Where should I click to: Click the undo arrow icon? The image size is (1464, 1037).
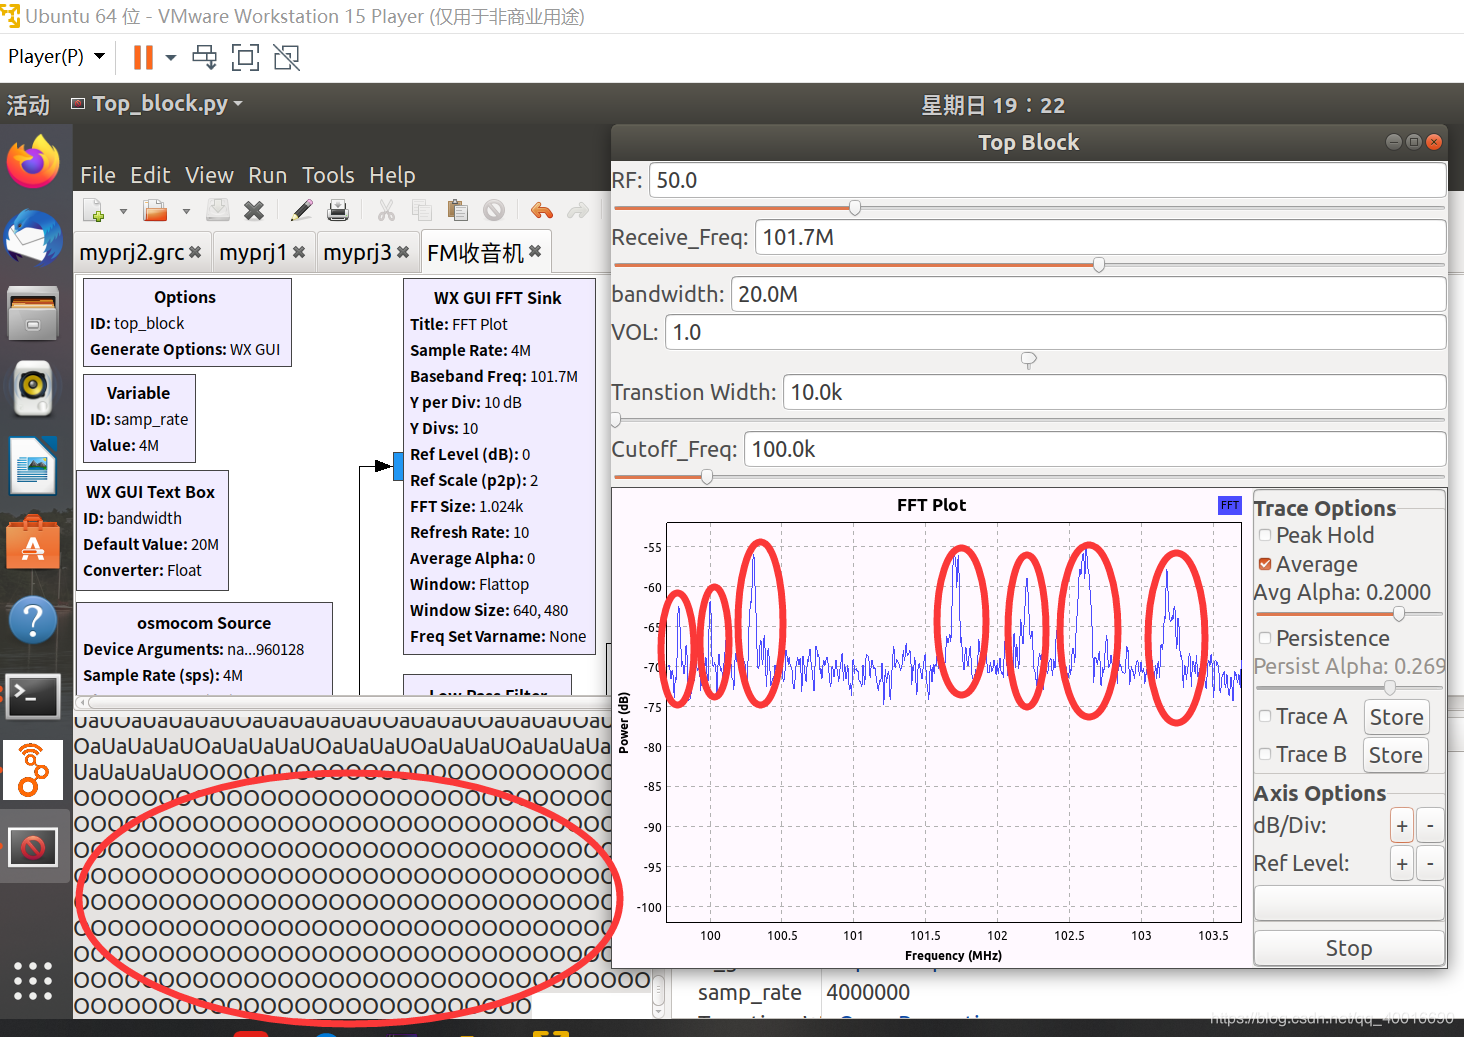pyautogui.click(x=542, y=211)
